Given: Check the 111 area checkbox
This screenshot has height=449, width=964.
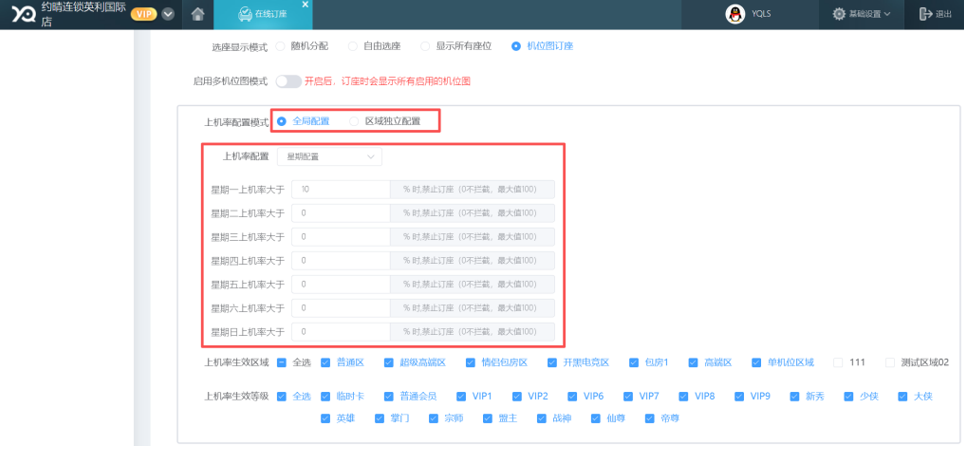Looking at the screenshot, I should (838, 362).
